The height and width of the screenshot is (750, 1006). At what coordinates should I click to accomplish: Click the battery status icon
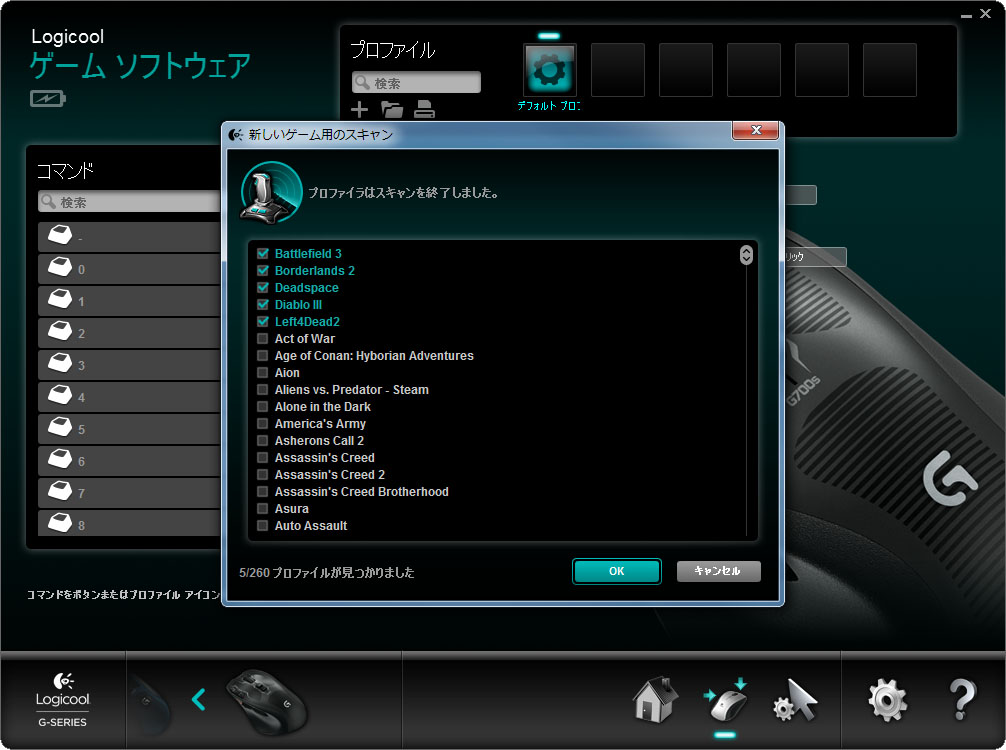tap(47, 98)
